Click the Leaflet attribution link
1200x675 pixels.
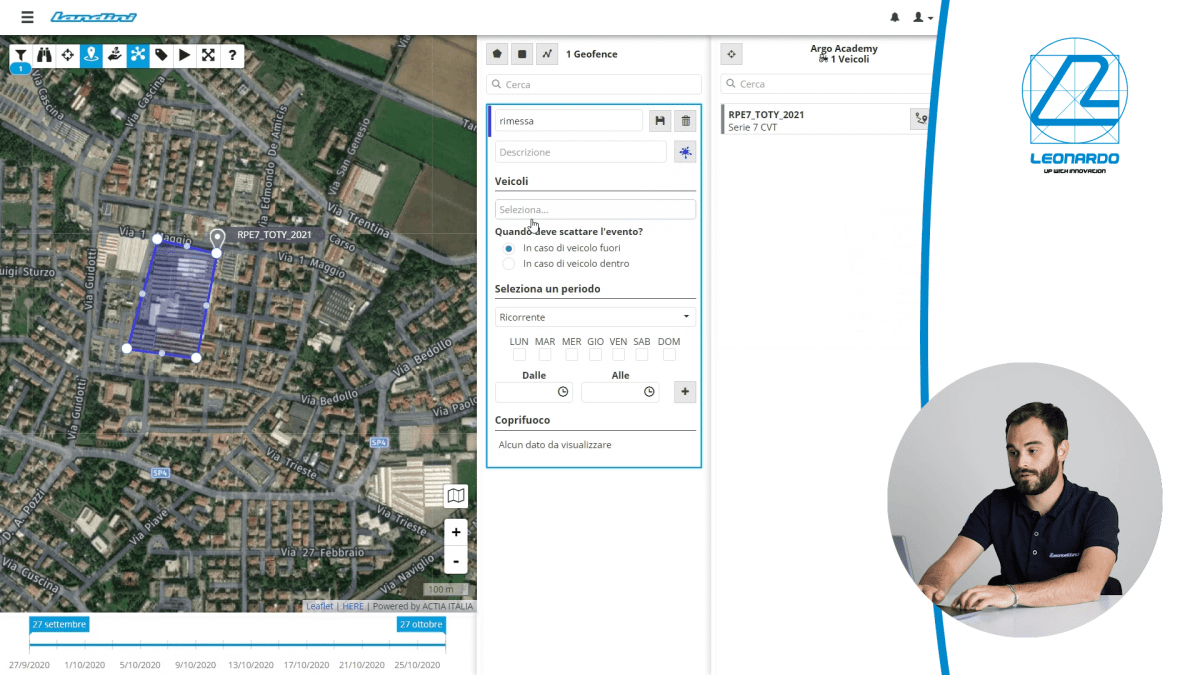pyautogui.click(x=320, y=606)
